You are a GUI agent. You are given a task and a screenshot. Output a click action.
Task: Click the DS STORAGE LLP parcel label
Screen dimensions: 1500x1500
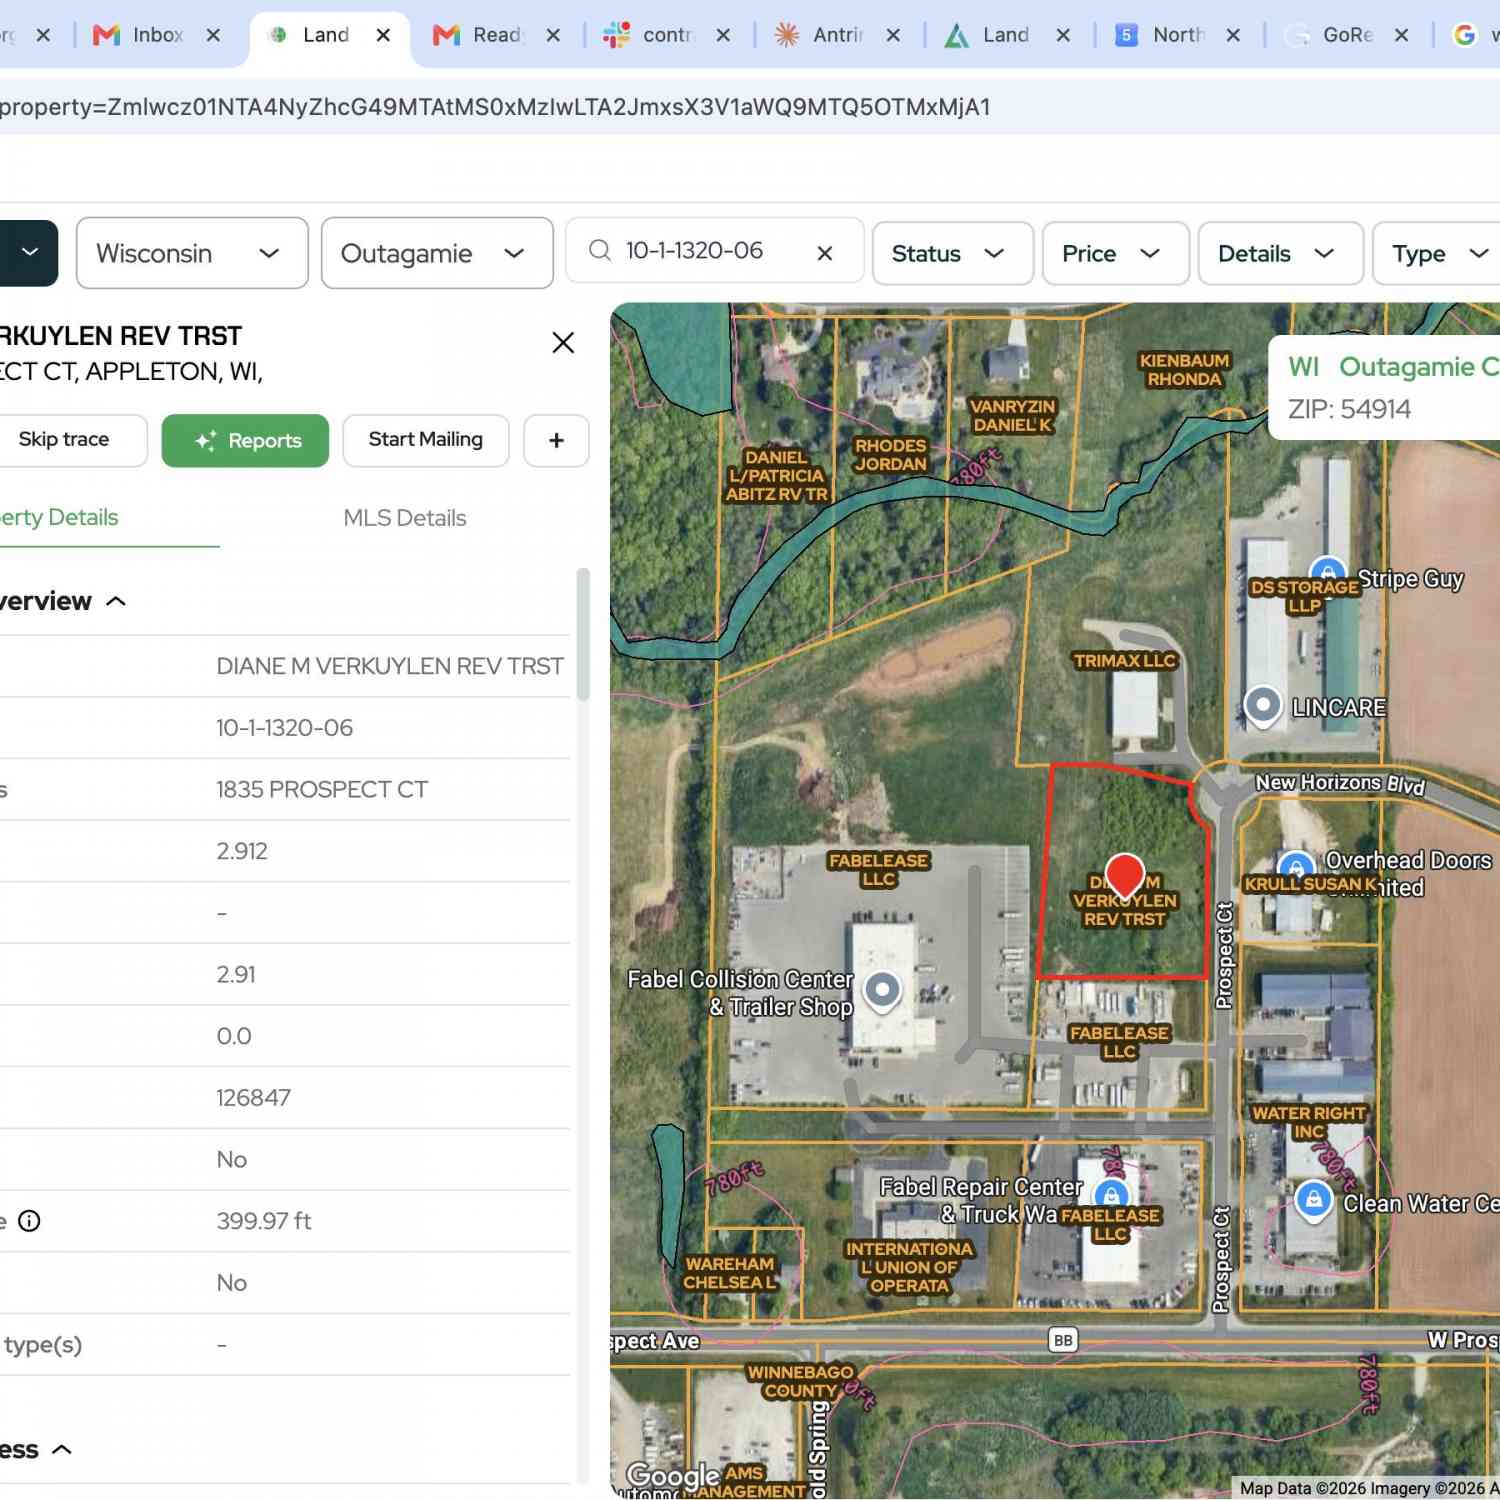[1304, 596]
